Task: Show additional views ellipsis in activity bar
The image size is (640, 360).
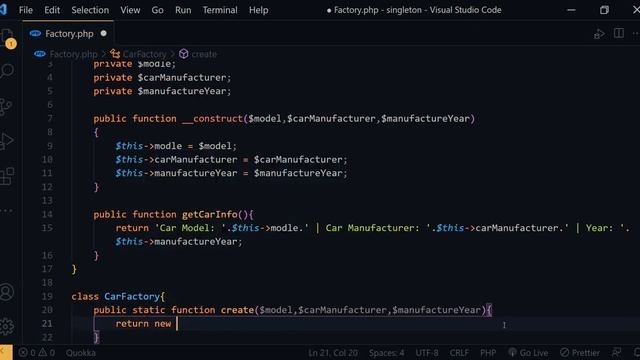Action: point(6,211)
